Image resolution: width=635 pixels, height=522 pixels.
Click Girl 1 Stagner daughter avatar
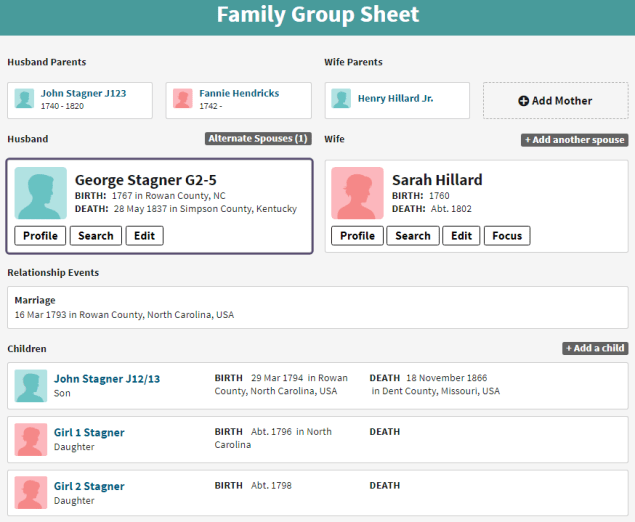[x=31, y=439]
